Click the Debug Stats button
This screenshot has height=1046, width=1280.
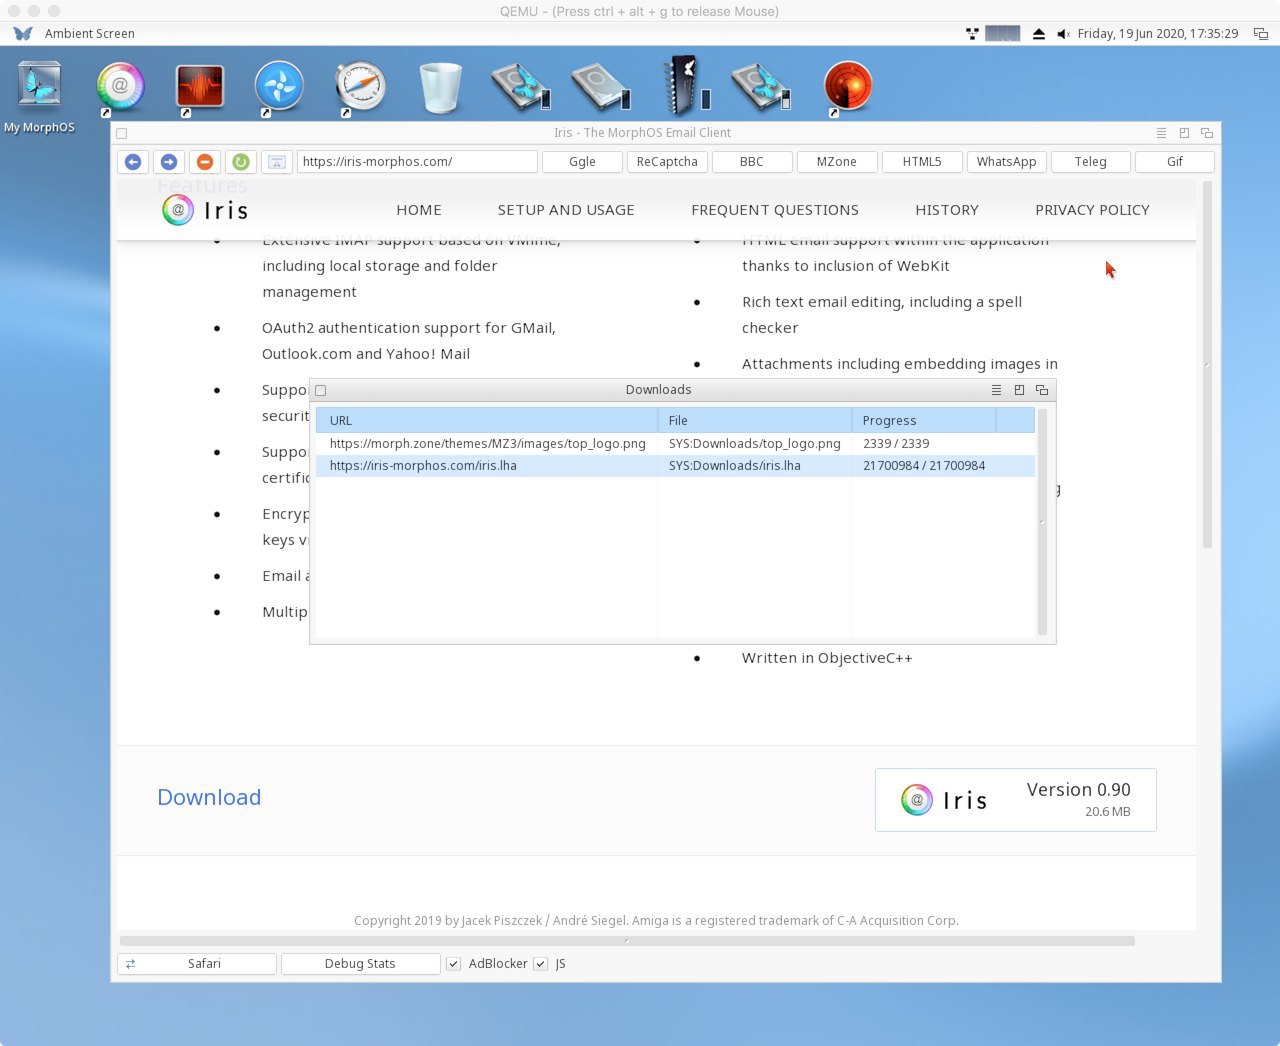(x=360, y=964)
